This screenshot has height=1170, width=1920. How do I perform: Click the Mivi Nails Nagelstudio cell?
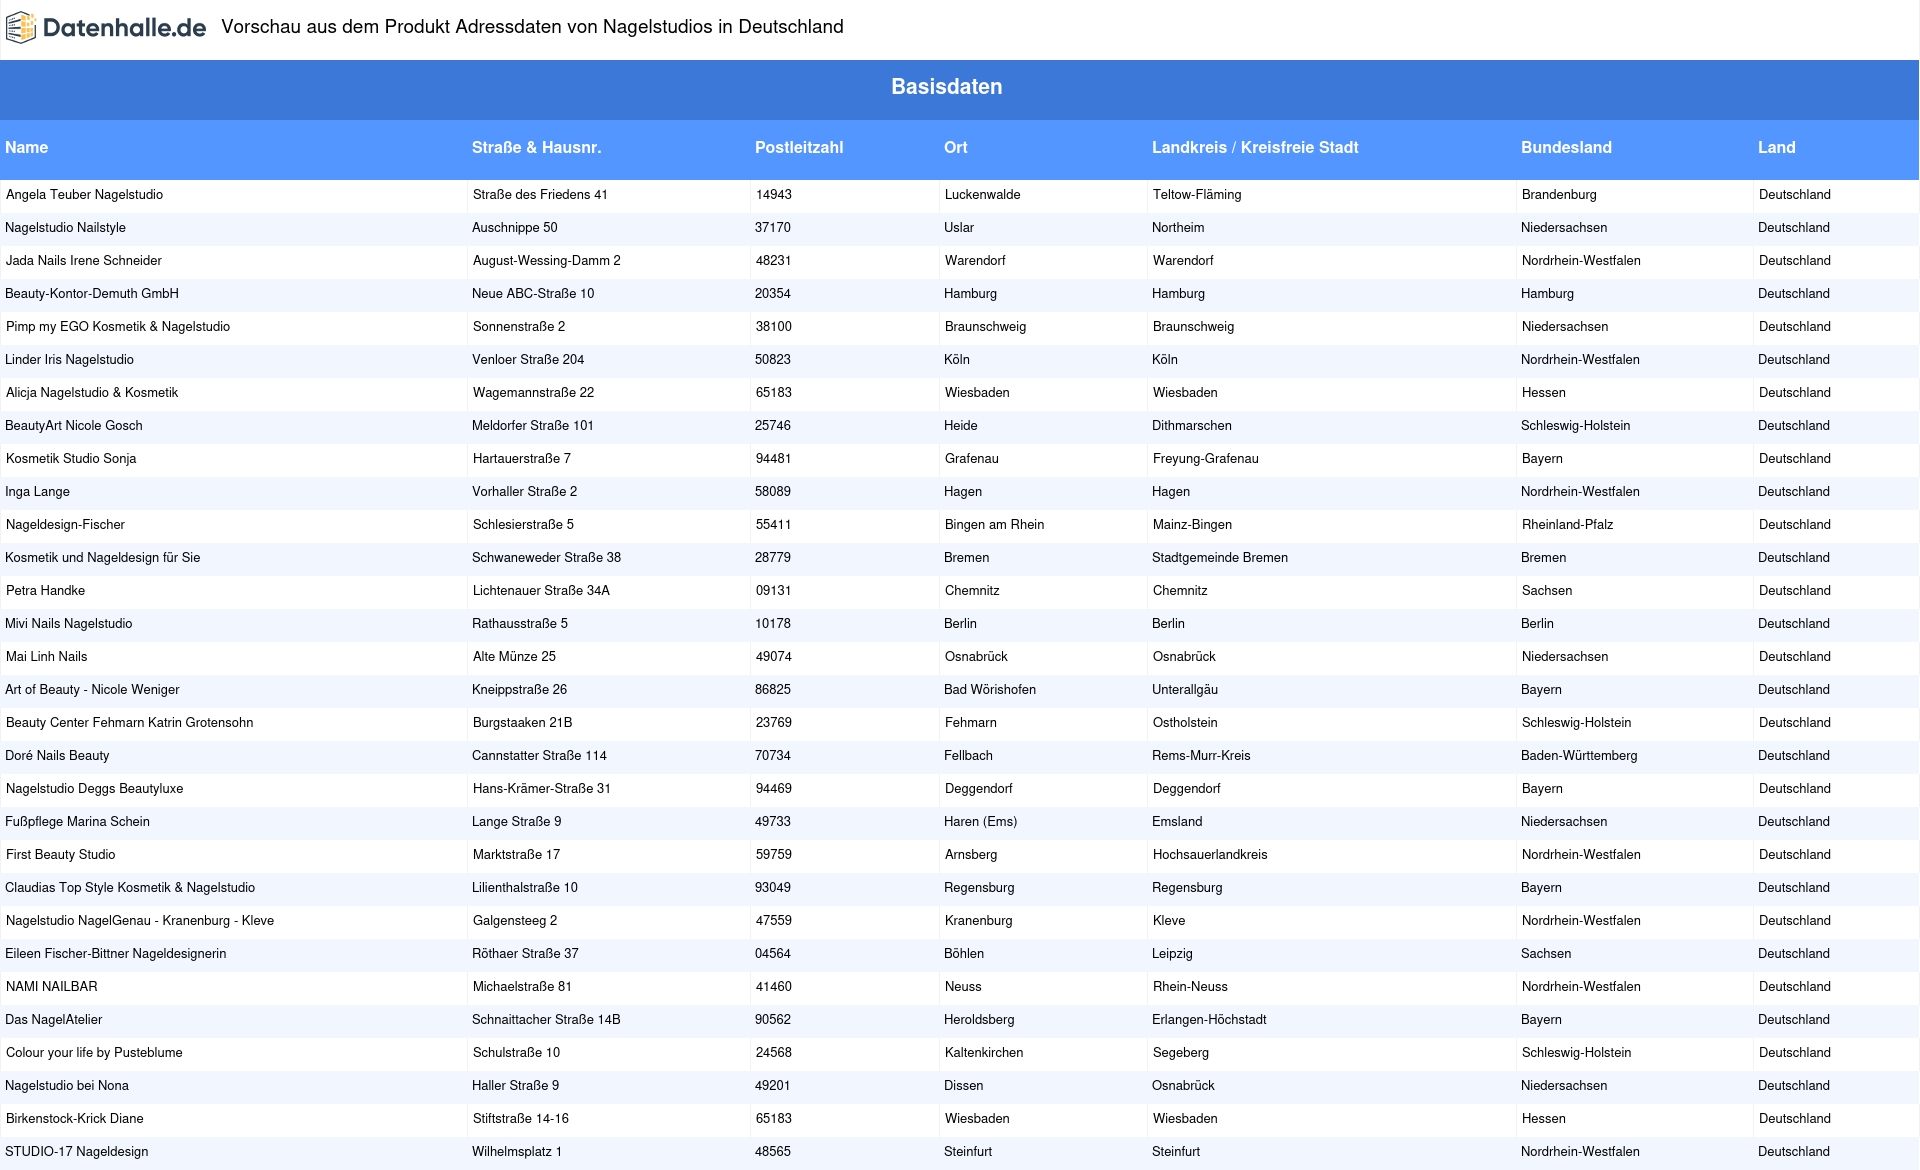pyautogui.click(x=68, y=624)
